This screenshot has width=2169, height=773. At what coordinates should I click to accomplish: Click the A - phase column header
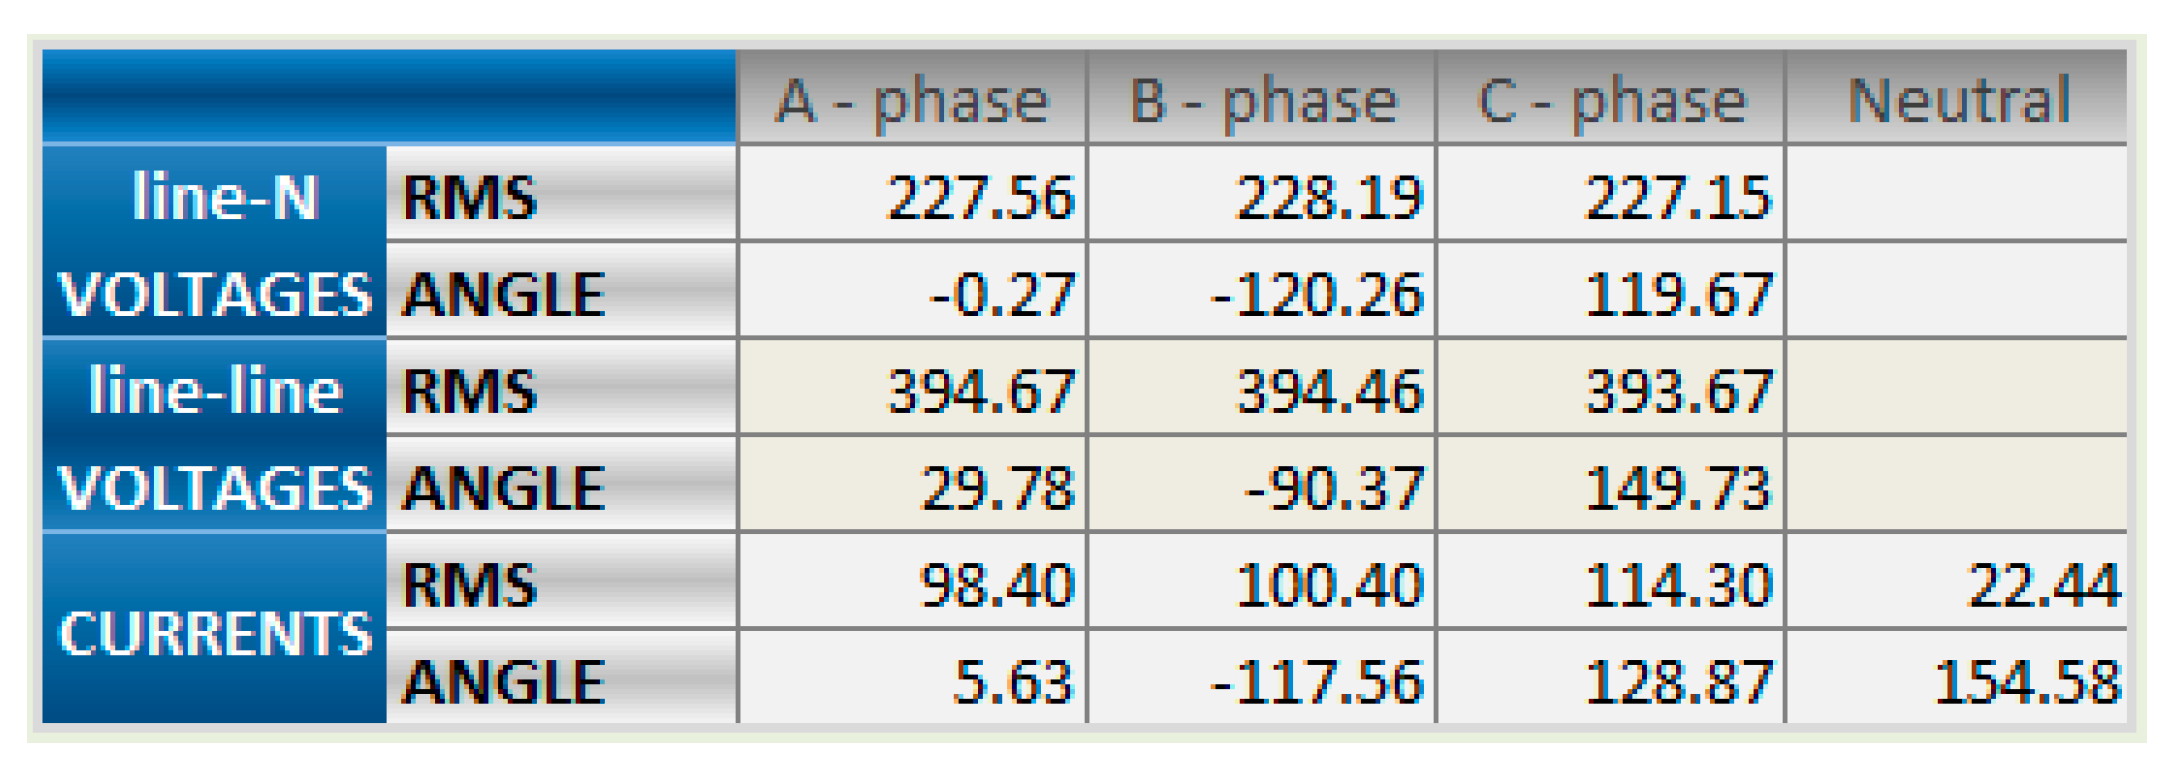[x=911, y=100]
